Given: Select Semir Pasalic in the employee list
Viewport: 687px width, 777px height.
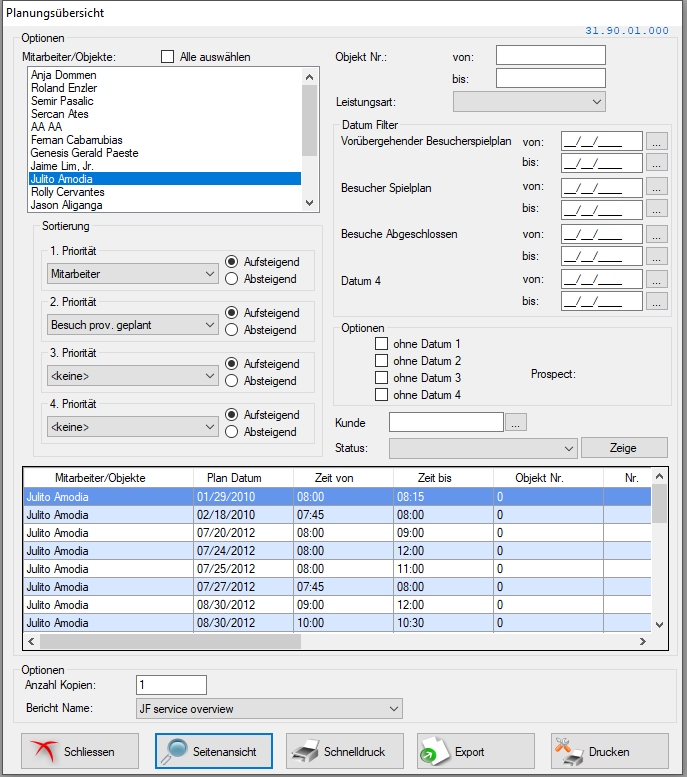Looking at the screenshot, I should coord(165,101).
